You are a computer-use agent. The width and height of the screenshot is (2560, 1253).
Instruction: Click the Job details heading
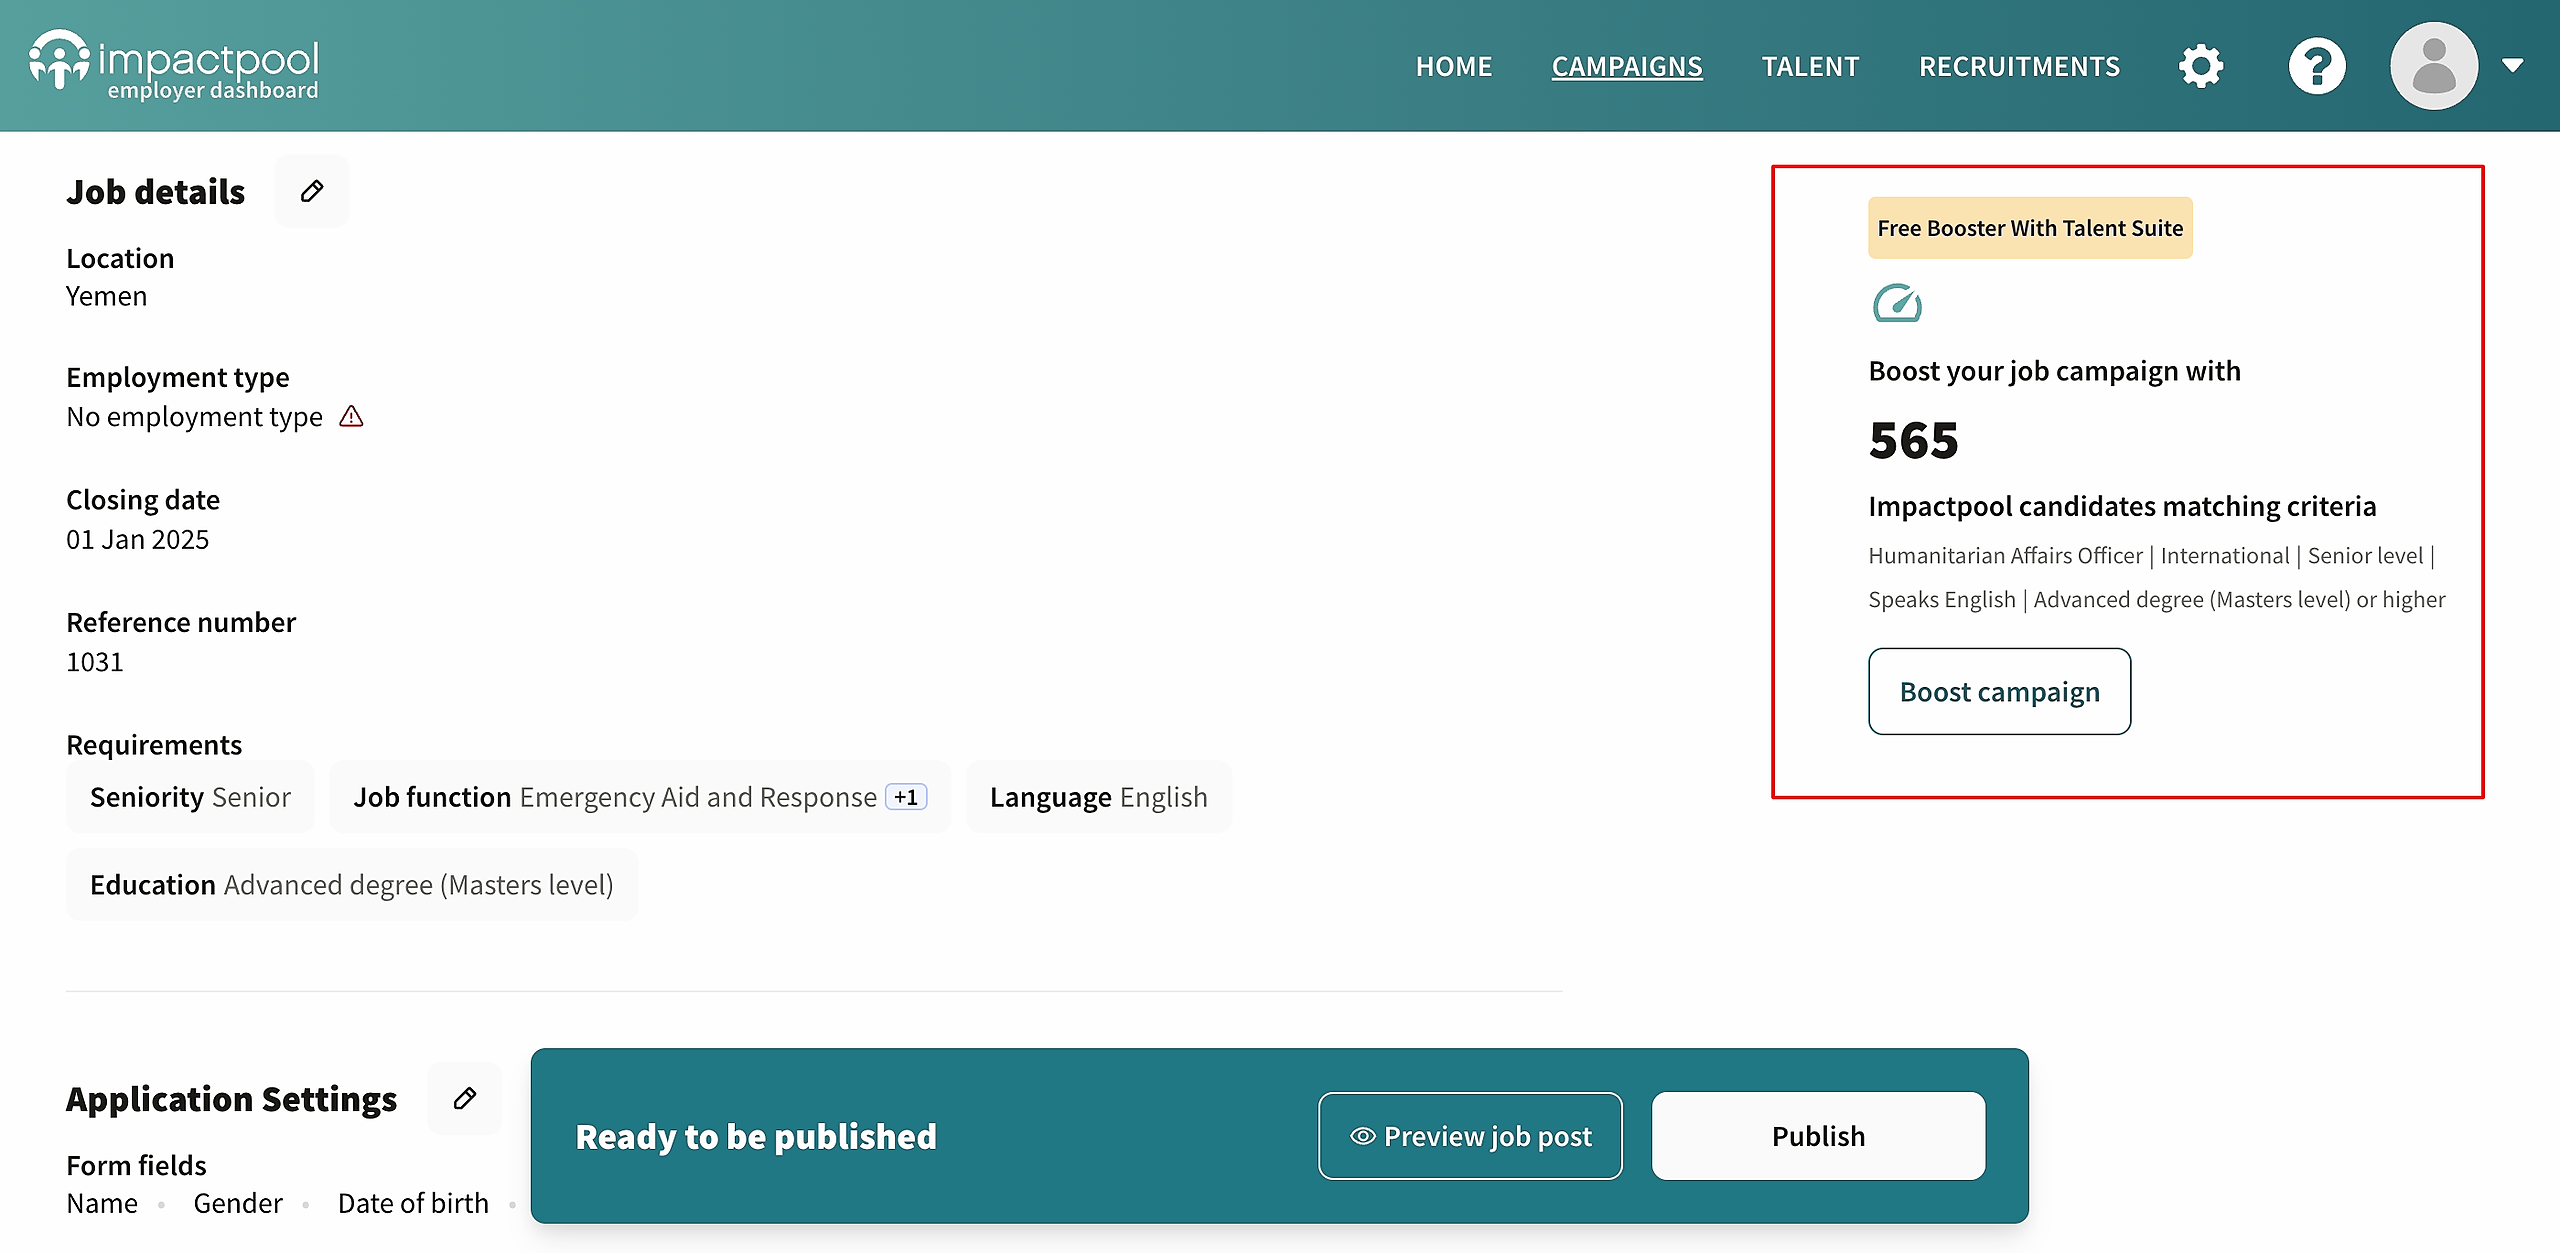[x=155, y=191]
